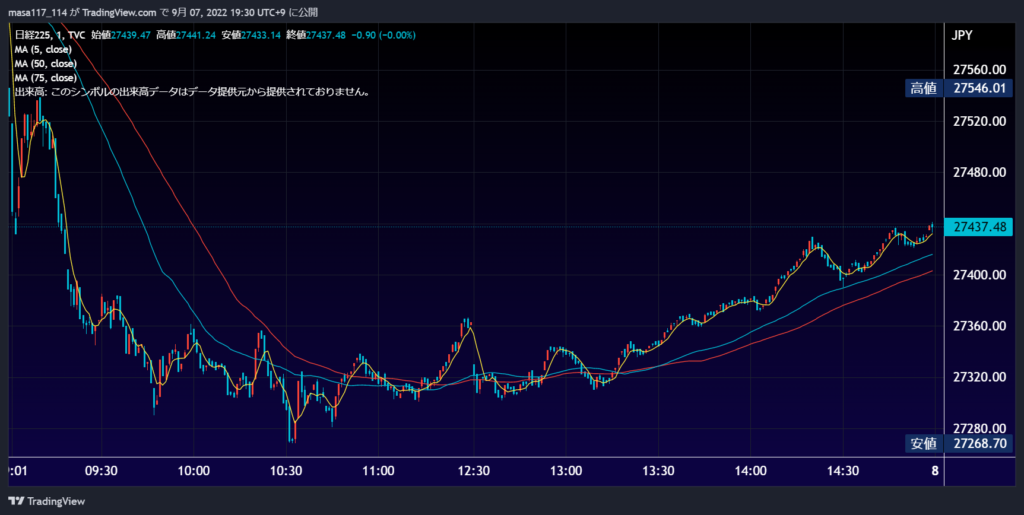
Task: Click the 10:30 time axis label
Action: pos(286,471)
